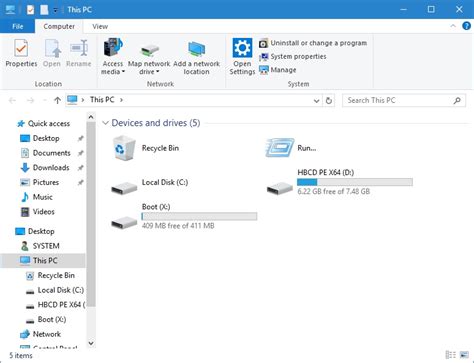This screenshot has width=474, height=363.
Task: Click the pin icon beside Desktop
Action: pyautogui.click(x=80, y=139)
